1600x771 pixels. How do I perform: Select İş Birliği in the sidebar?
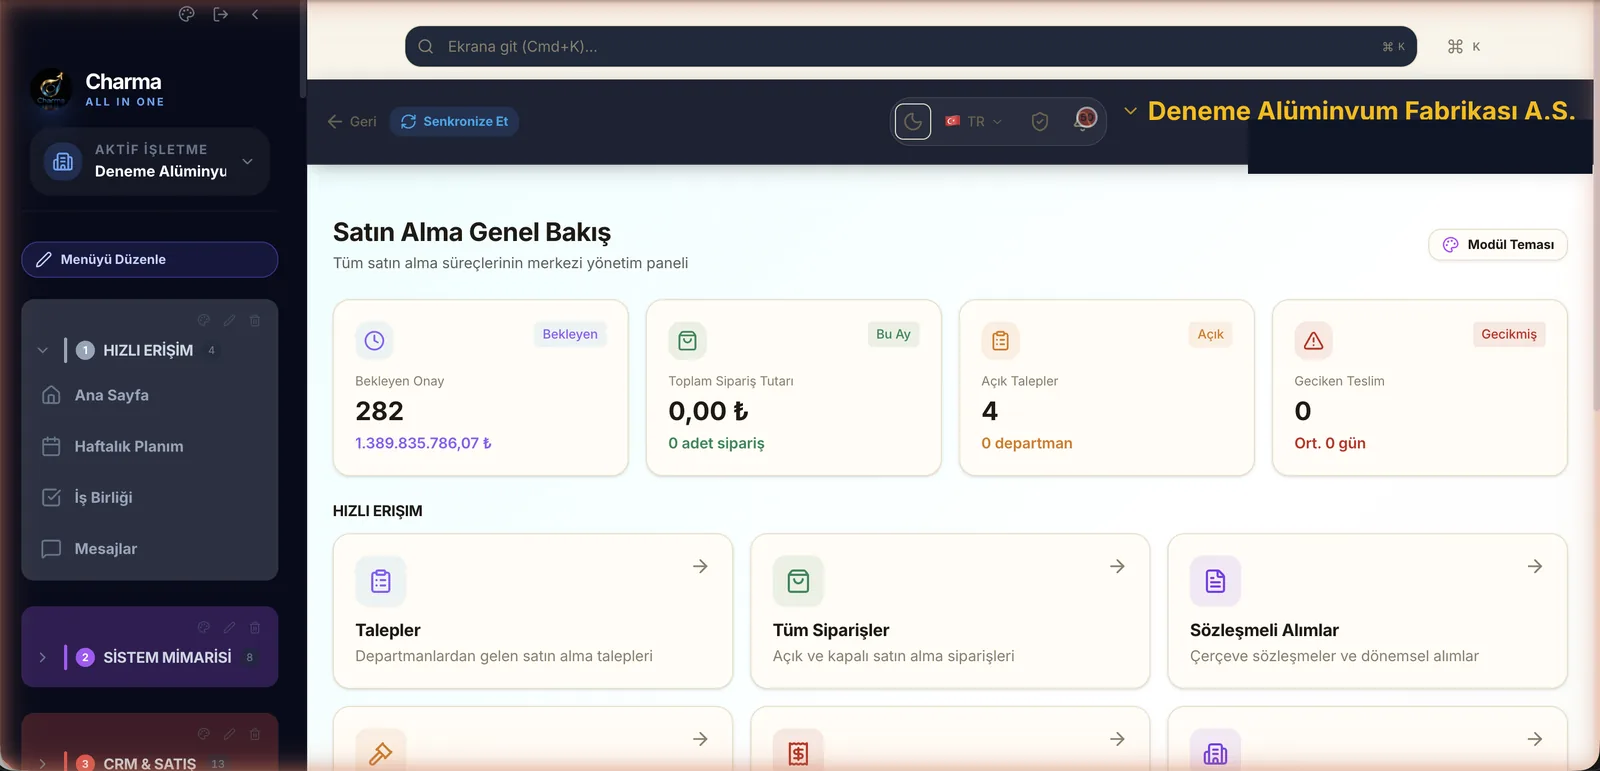pos(150,497)
